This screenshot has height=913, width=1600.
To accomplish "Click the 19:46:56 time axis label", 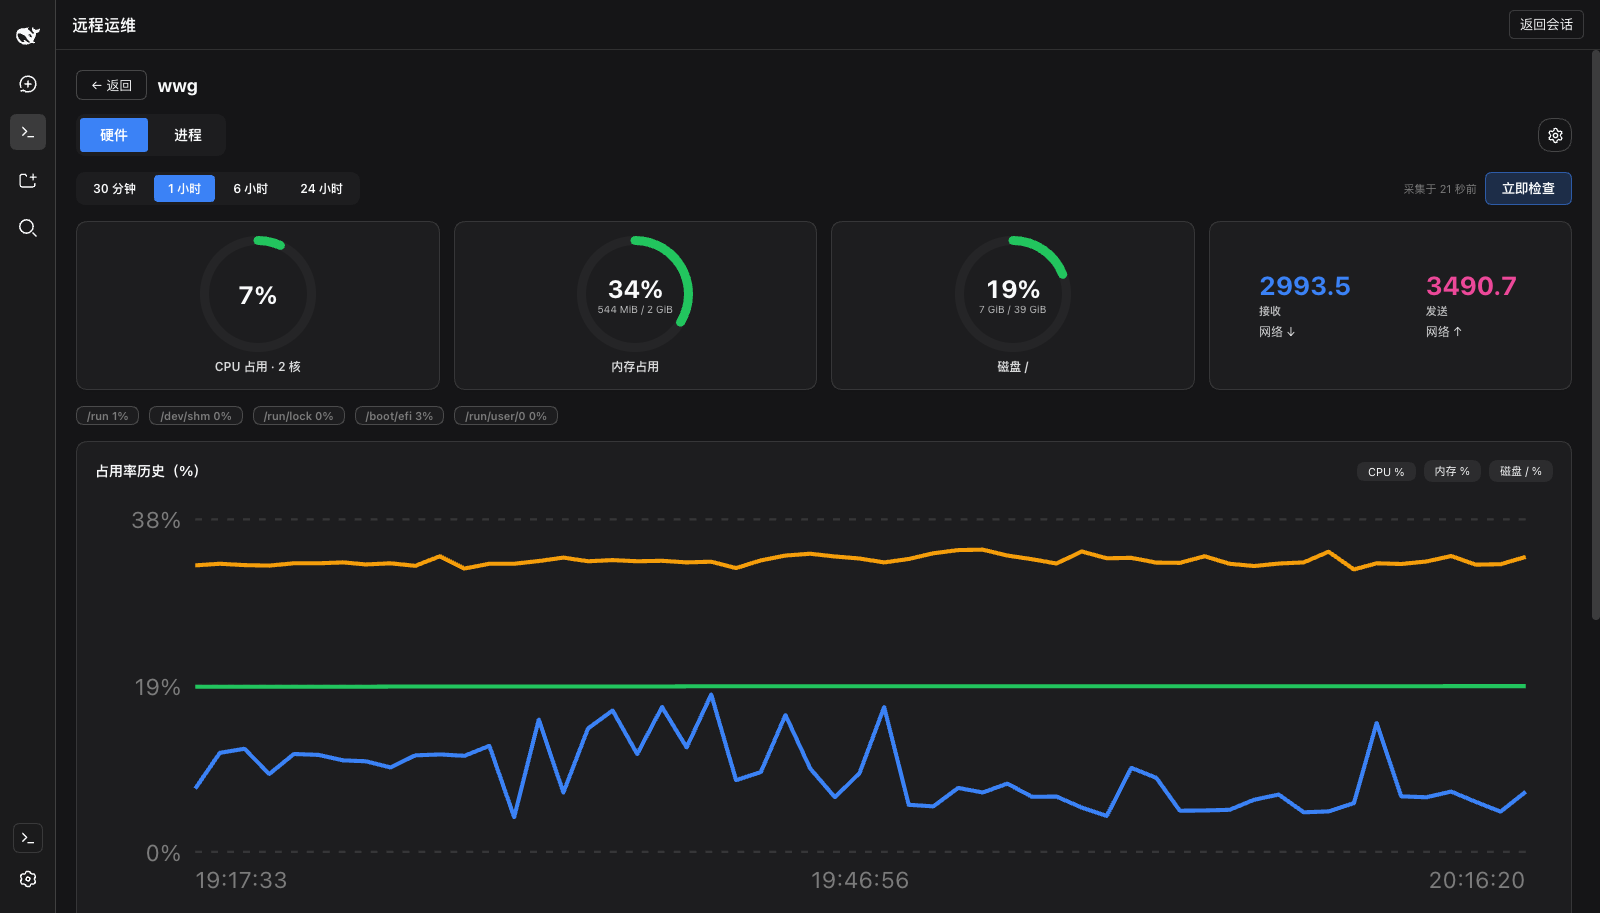I will [860, 880].
